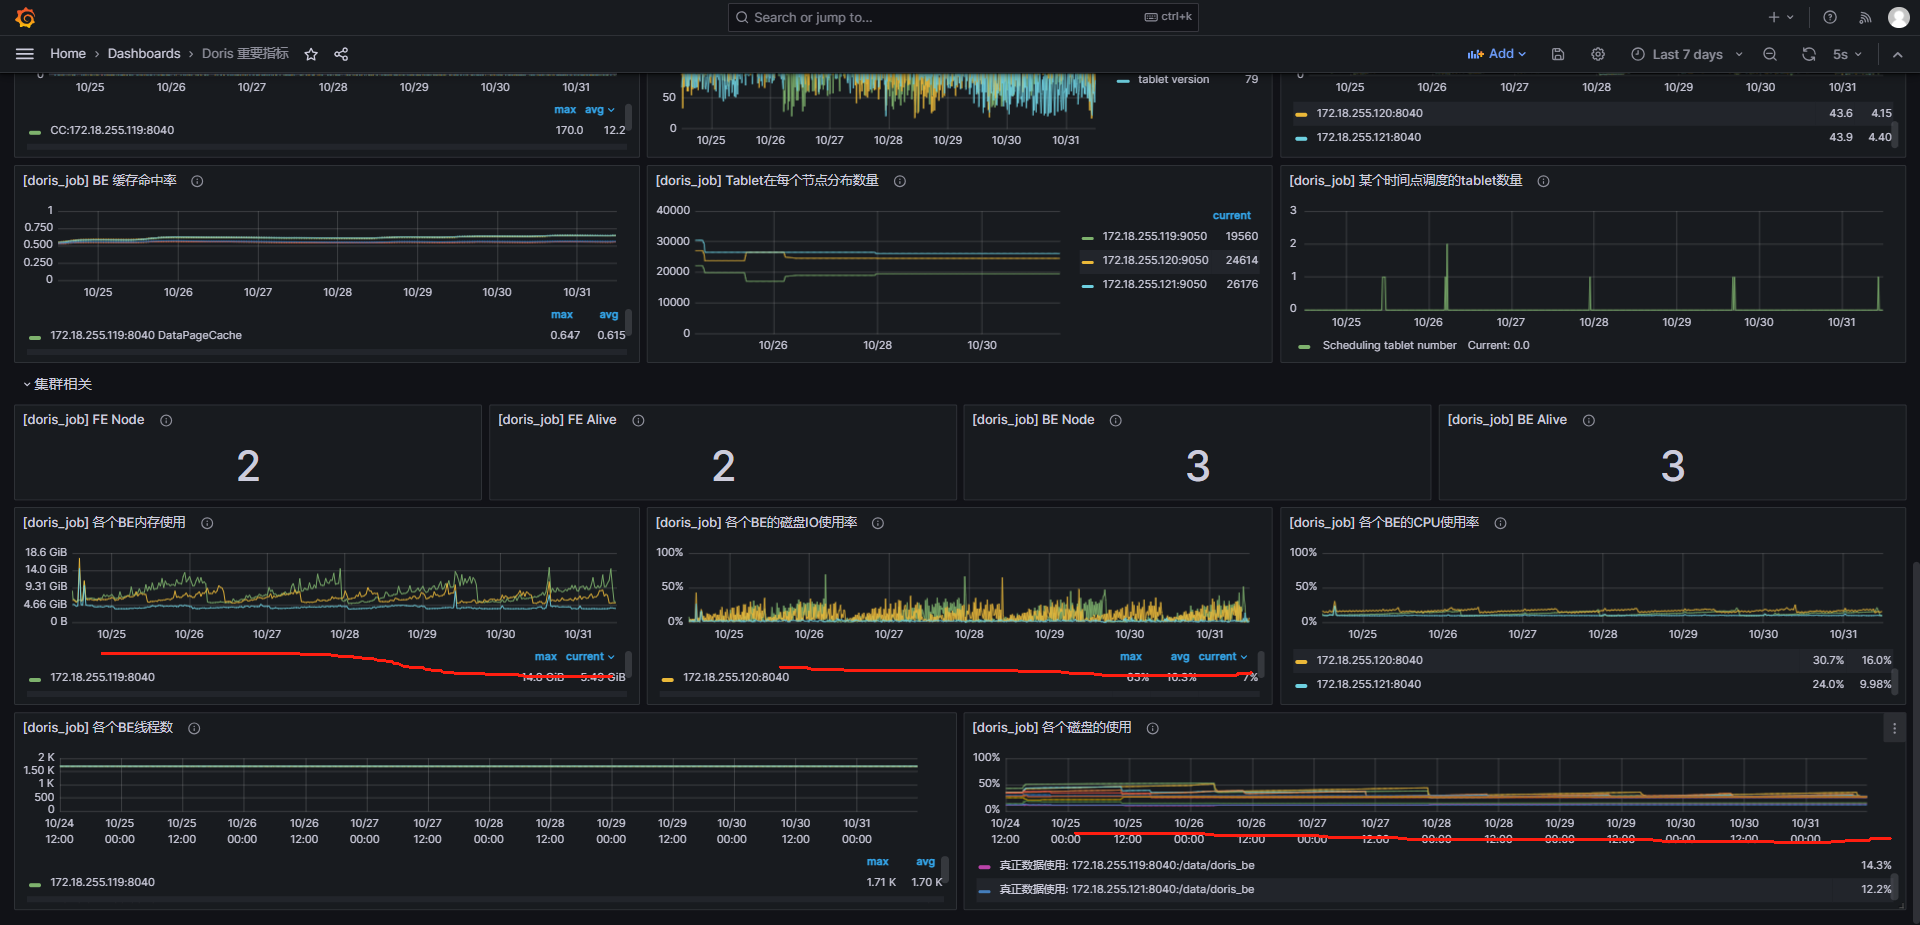The width and height of the screenshot is (1920, 925).
Task: Open the Grafana home logo
Action: (26, 17)
